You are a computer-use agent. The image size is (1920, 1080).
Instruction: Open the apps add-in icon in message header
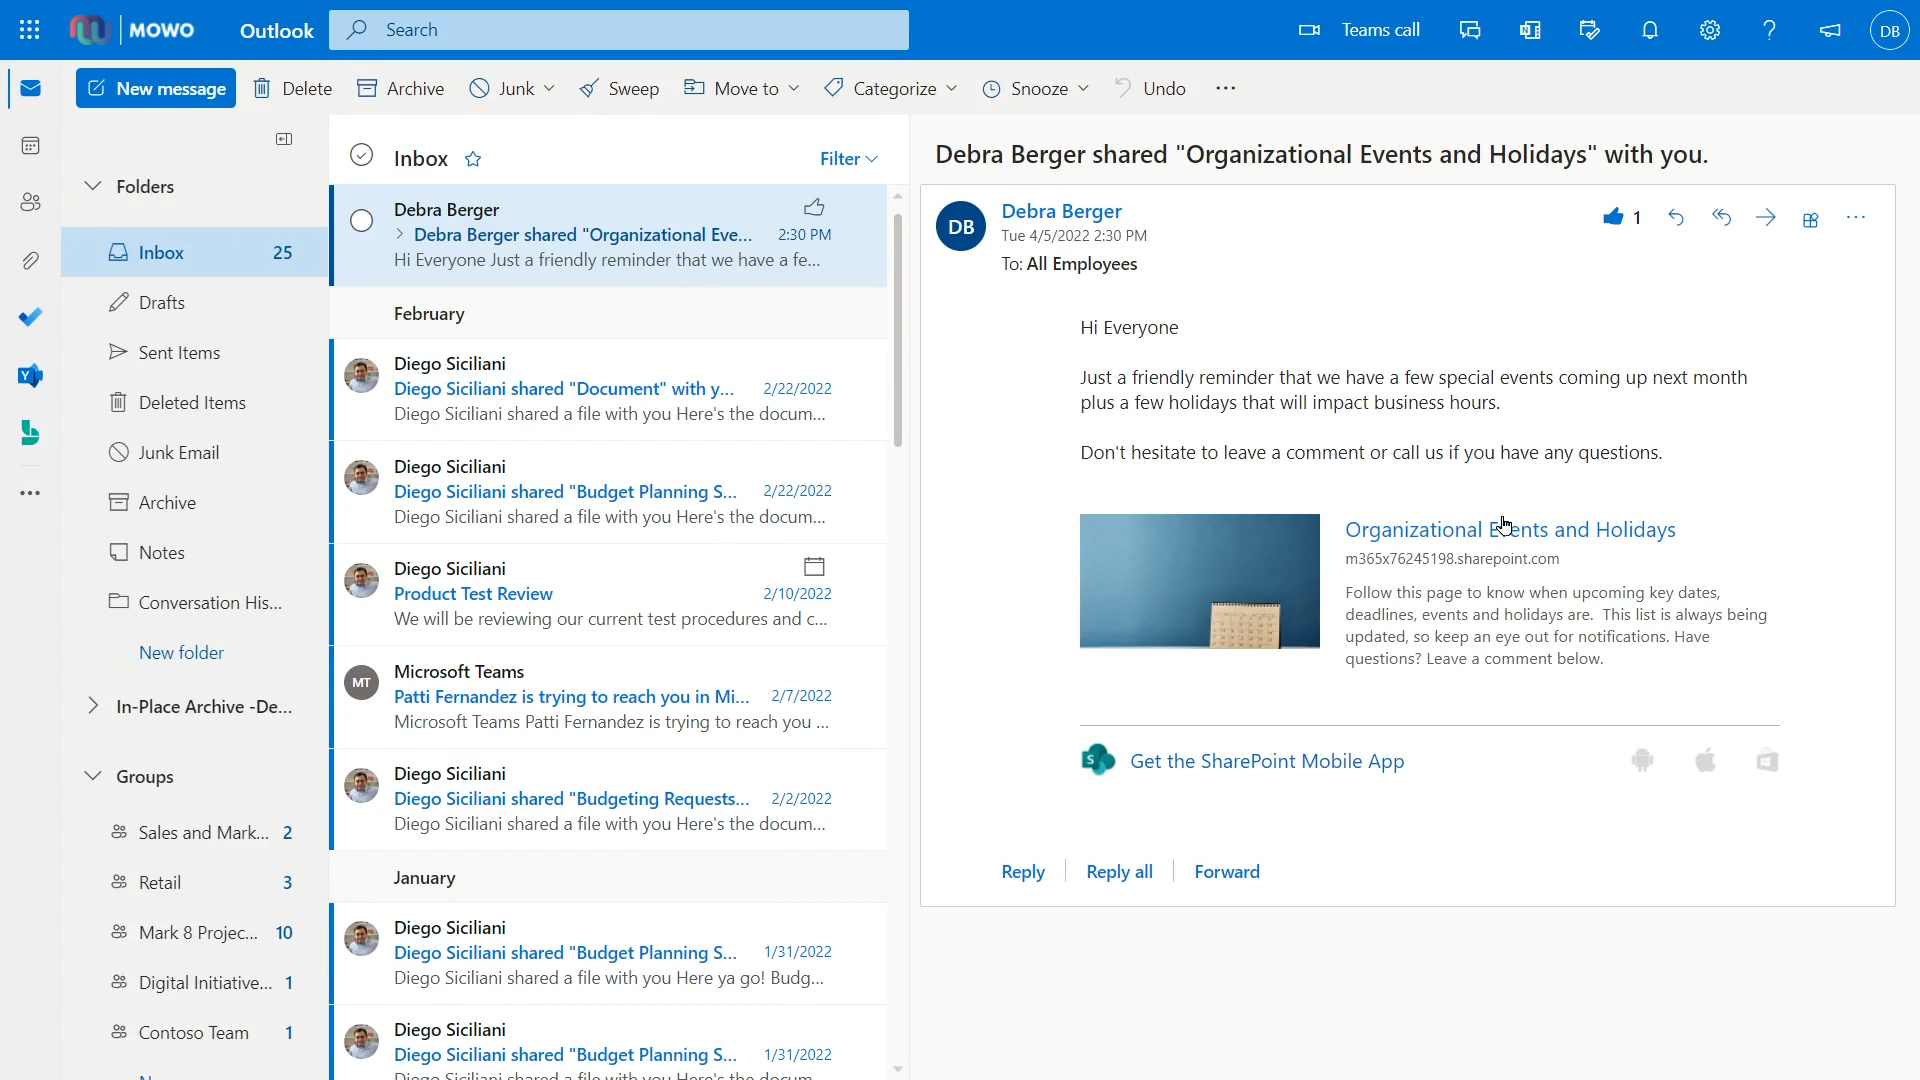[x=1811, y=219]
